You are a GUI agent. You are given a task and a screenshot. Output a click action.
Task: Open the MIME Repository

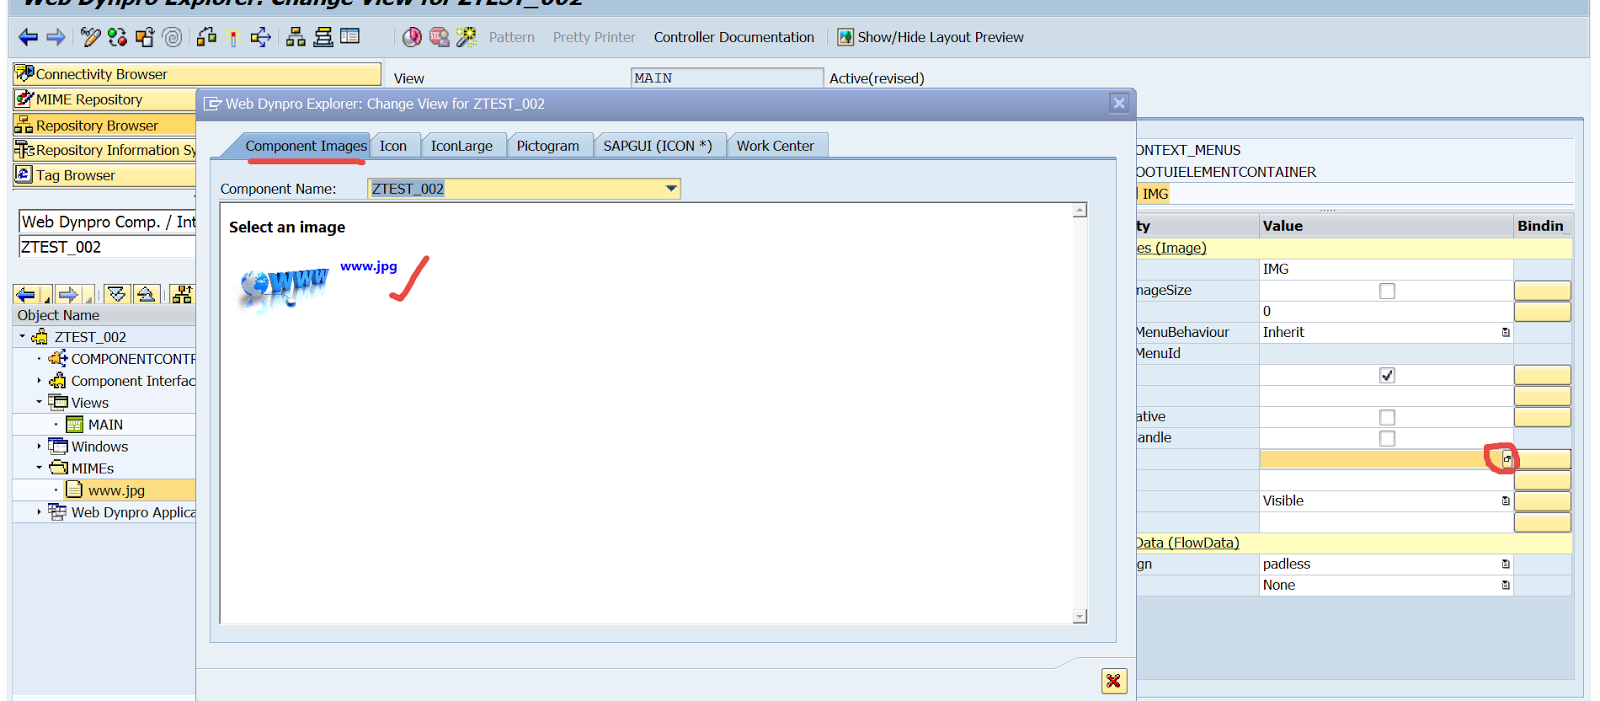[x=104, y=99]
